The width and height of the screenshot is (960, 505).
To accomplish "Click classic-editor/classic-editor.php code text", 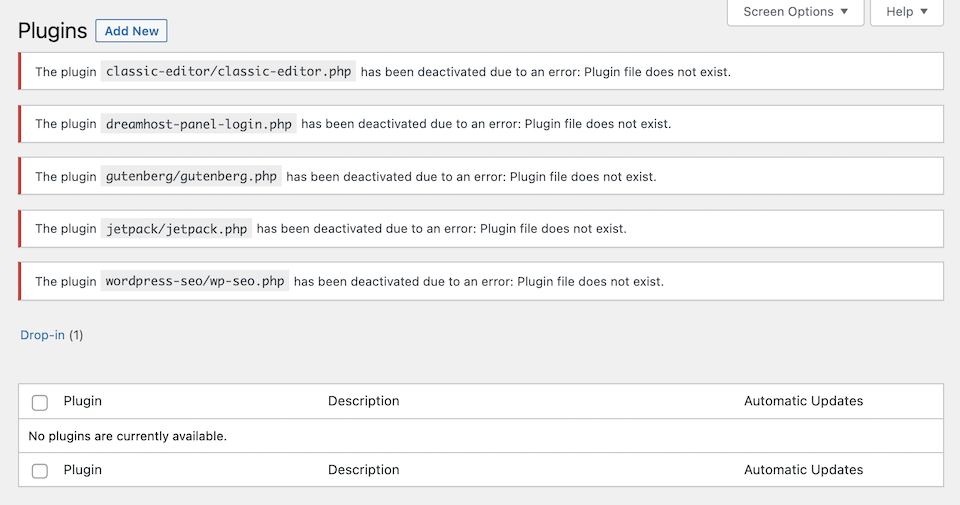I will pos(228,72).
